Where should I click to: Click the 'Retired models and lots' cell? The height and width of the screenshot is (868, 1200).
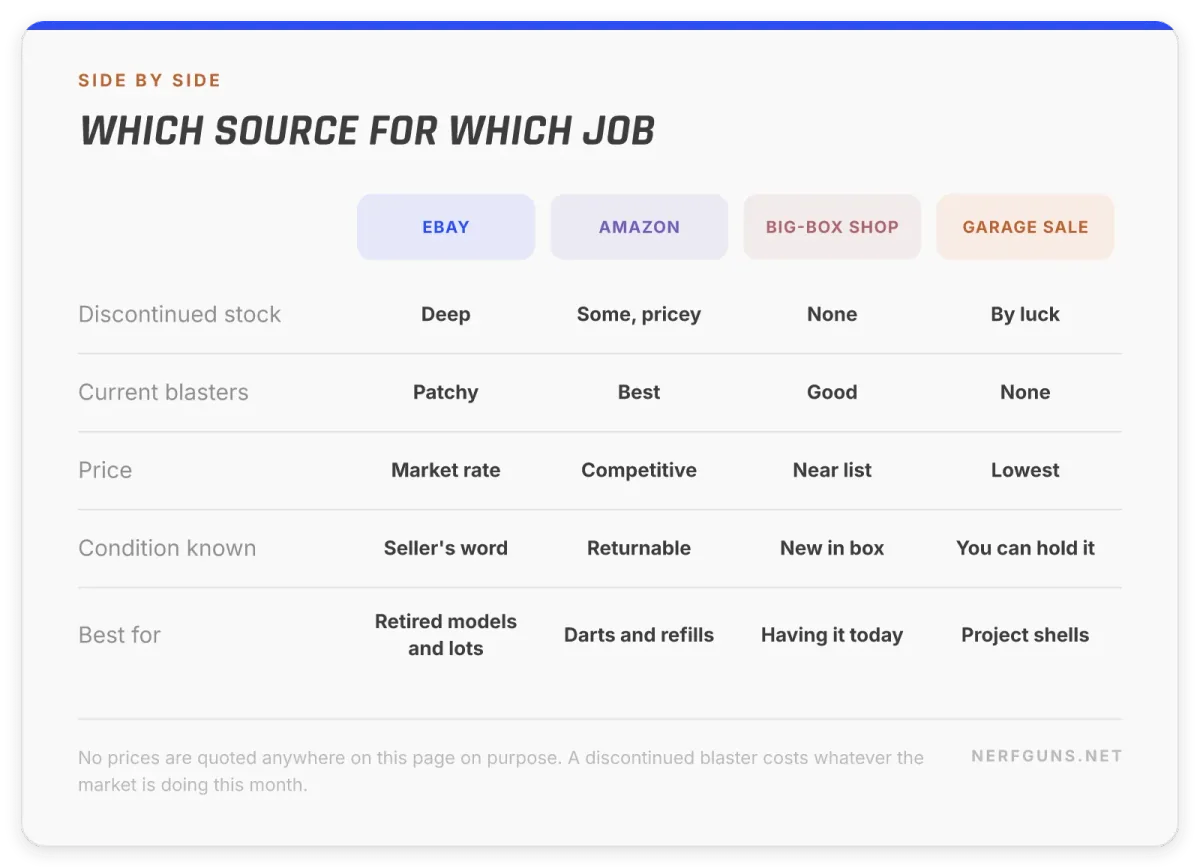(x=446, y=635)
